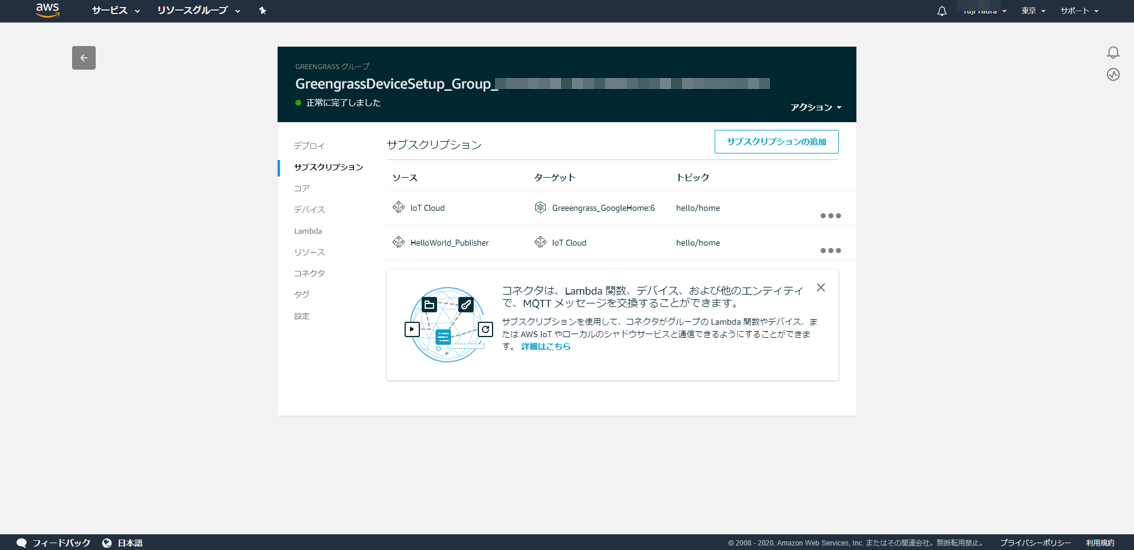Click the Greeengrass_GoogleHome:6 target text

pyautogui.click(x=603, y=208)
